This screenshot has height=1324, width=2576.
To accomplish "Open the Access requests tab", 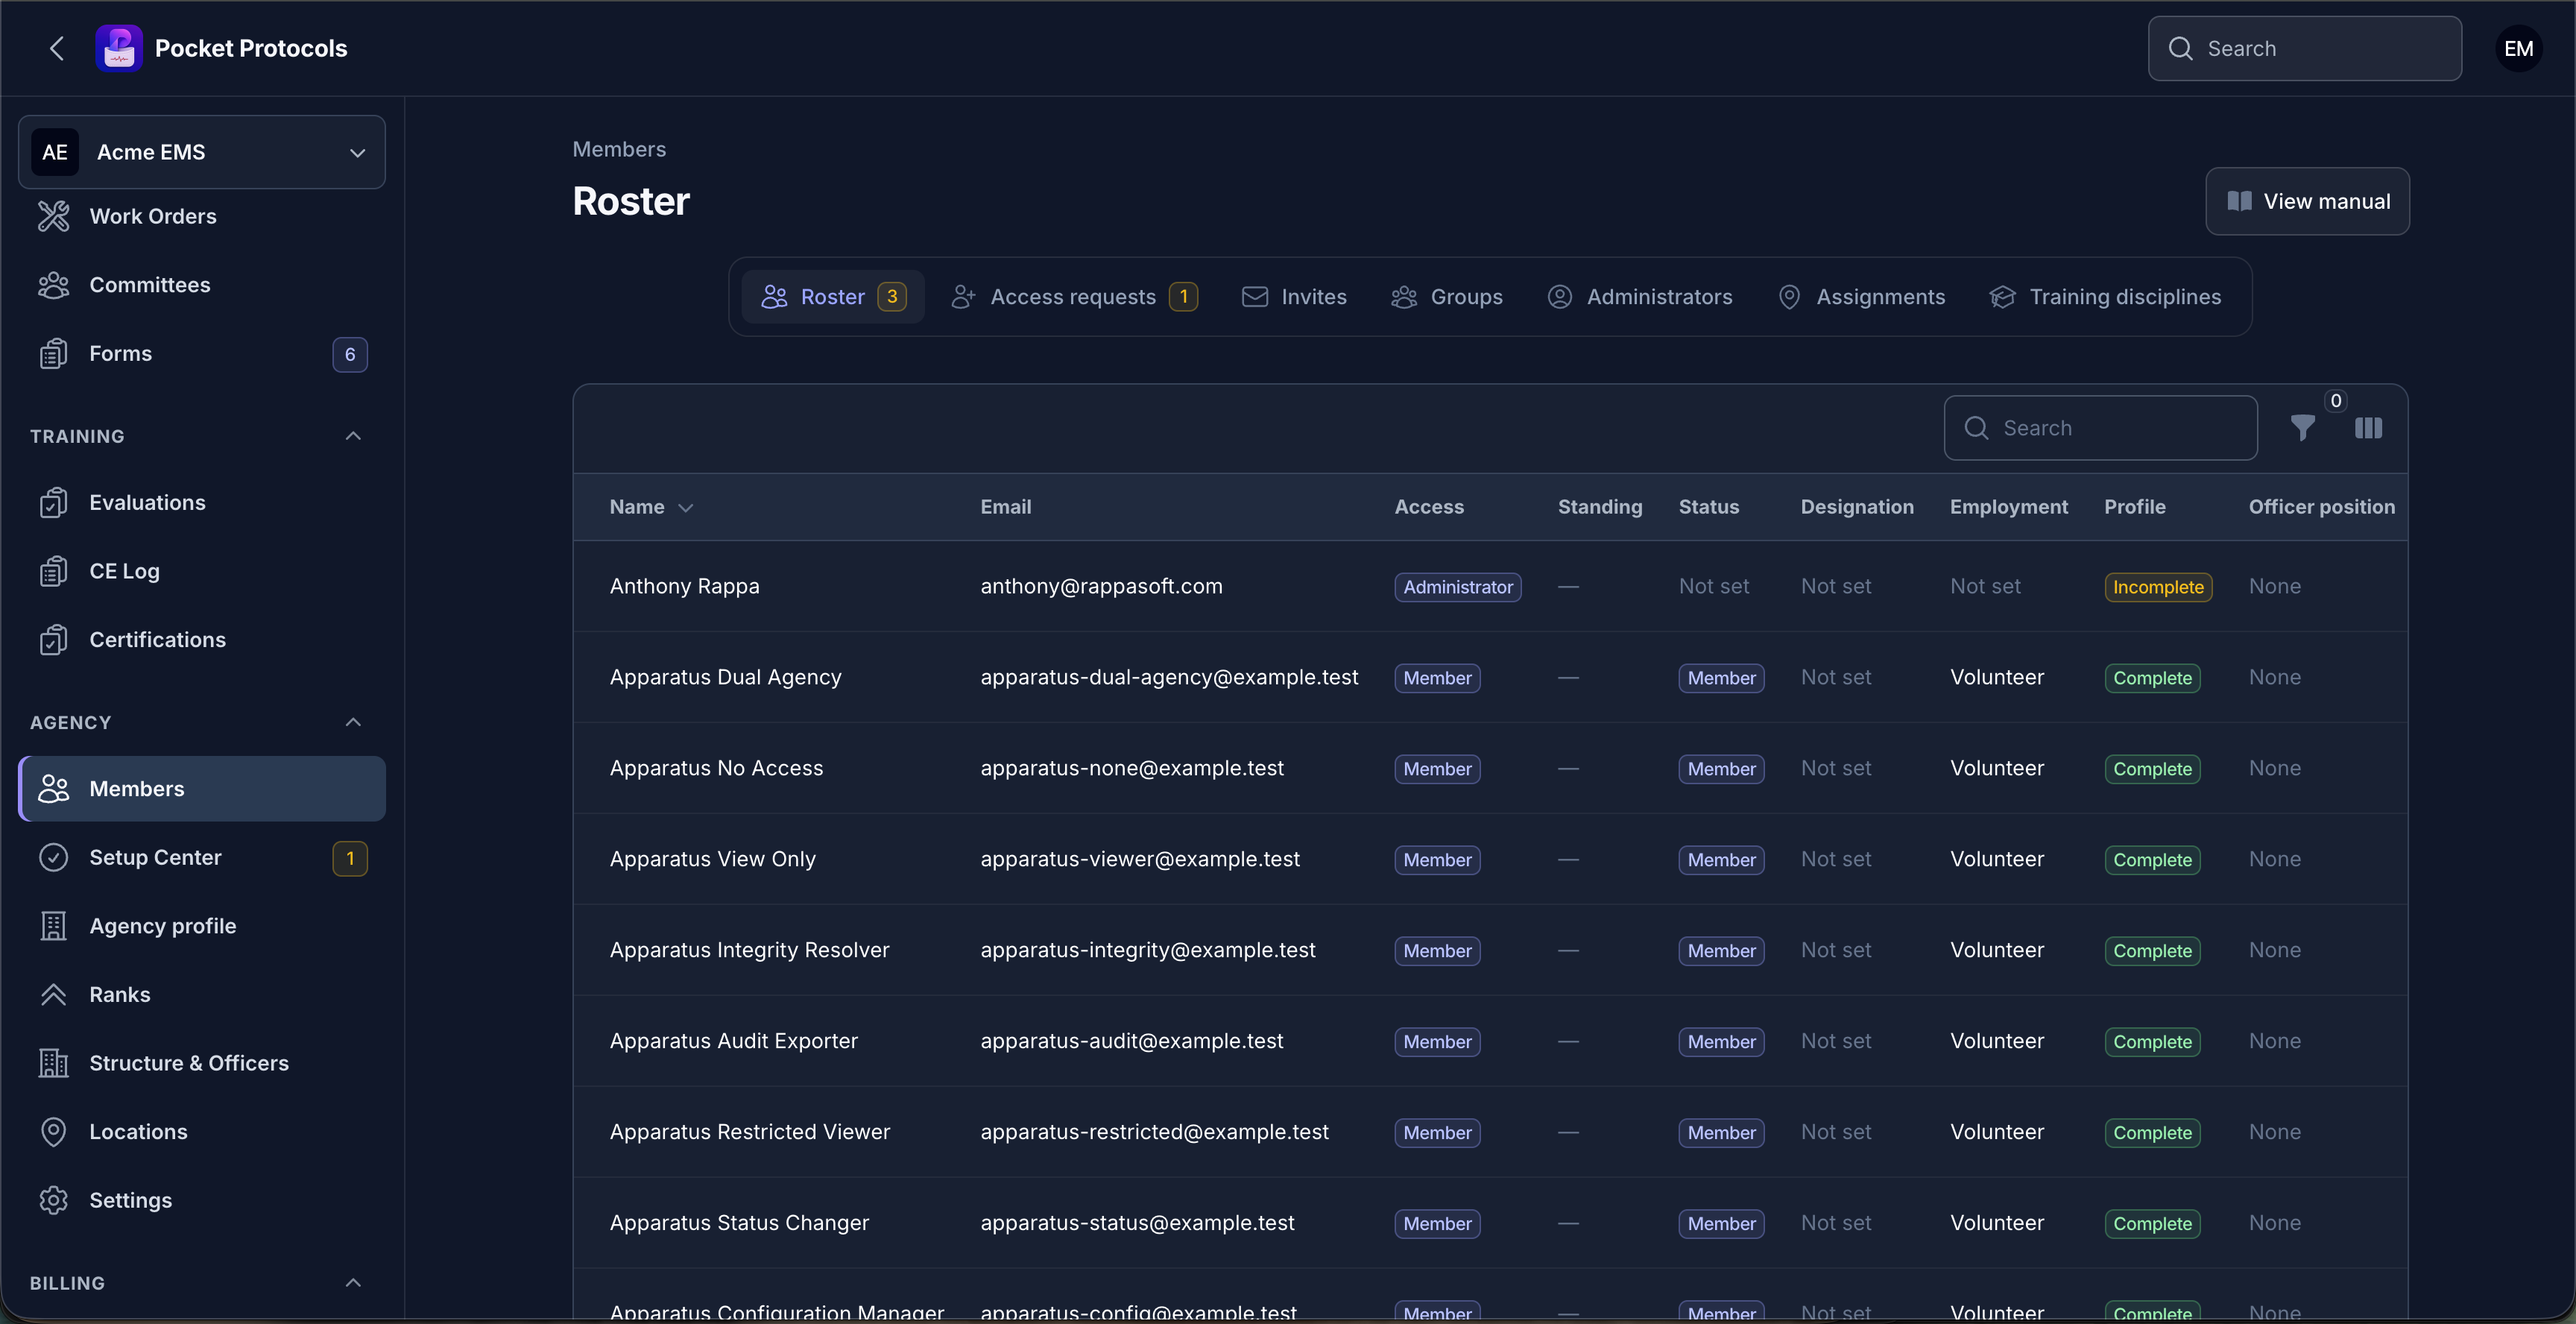I will tap(1074, 297).
